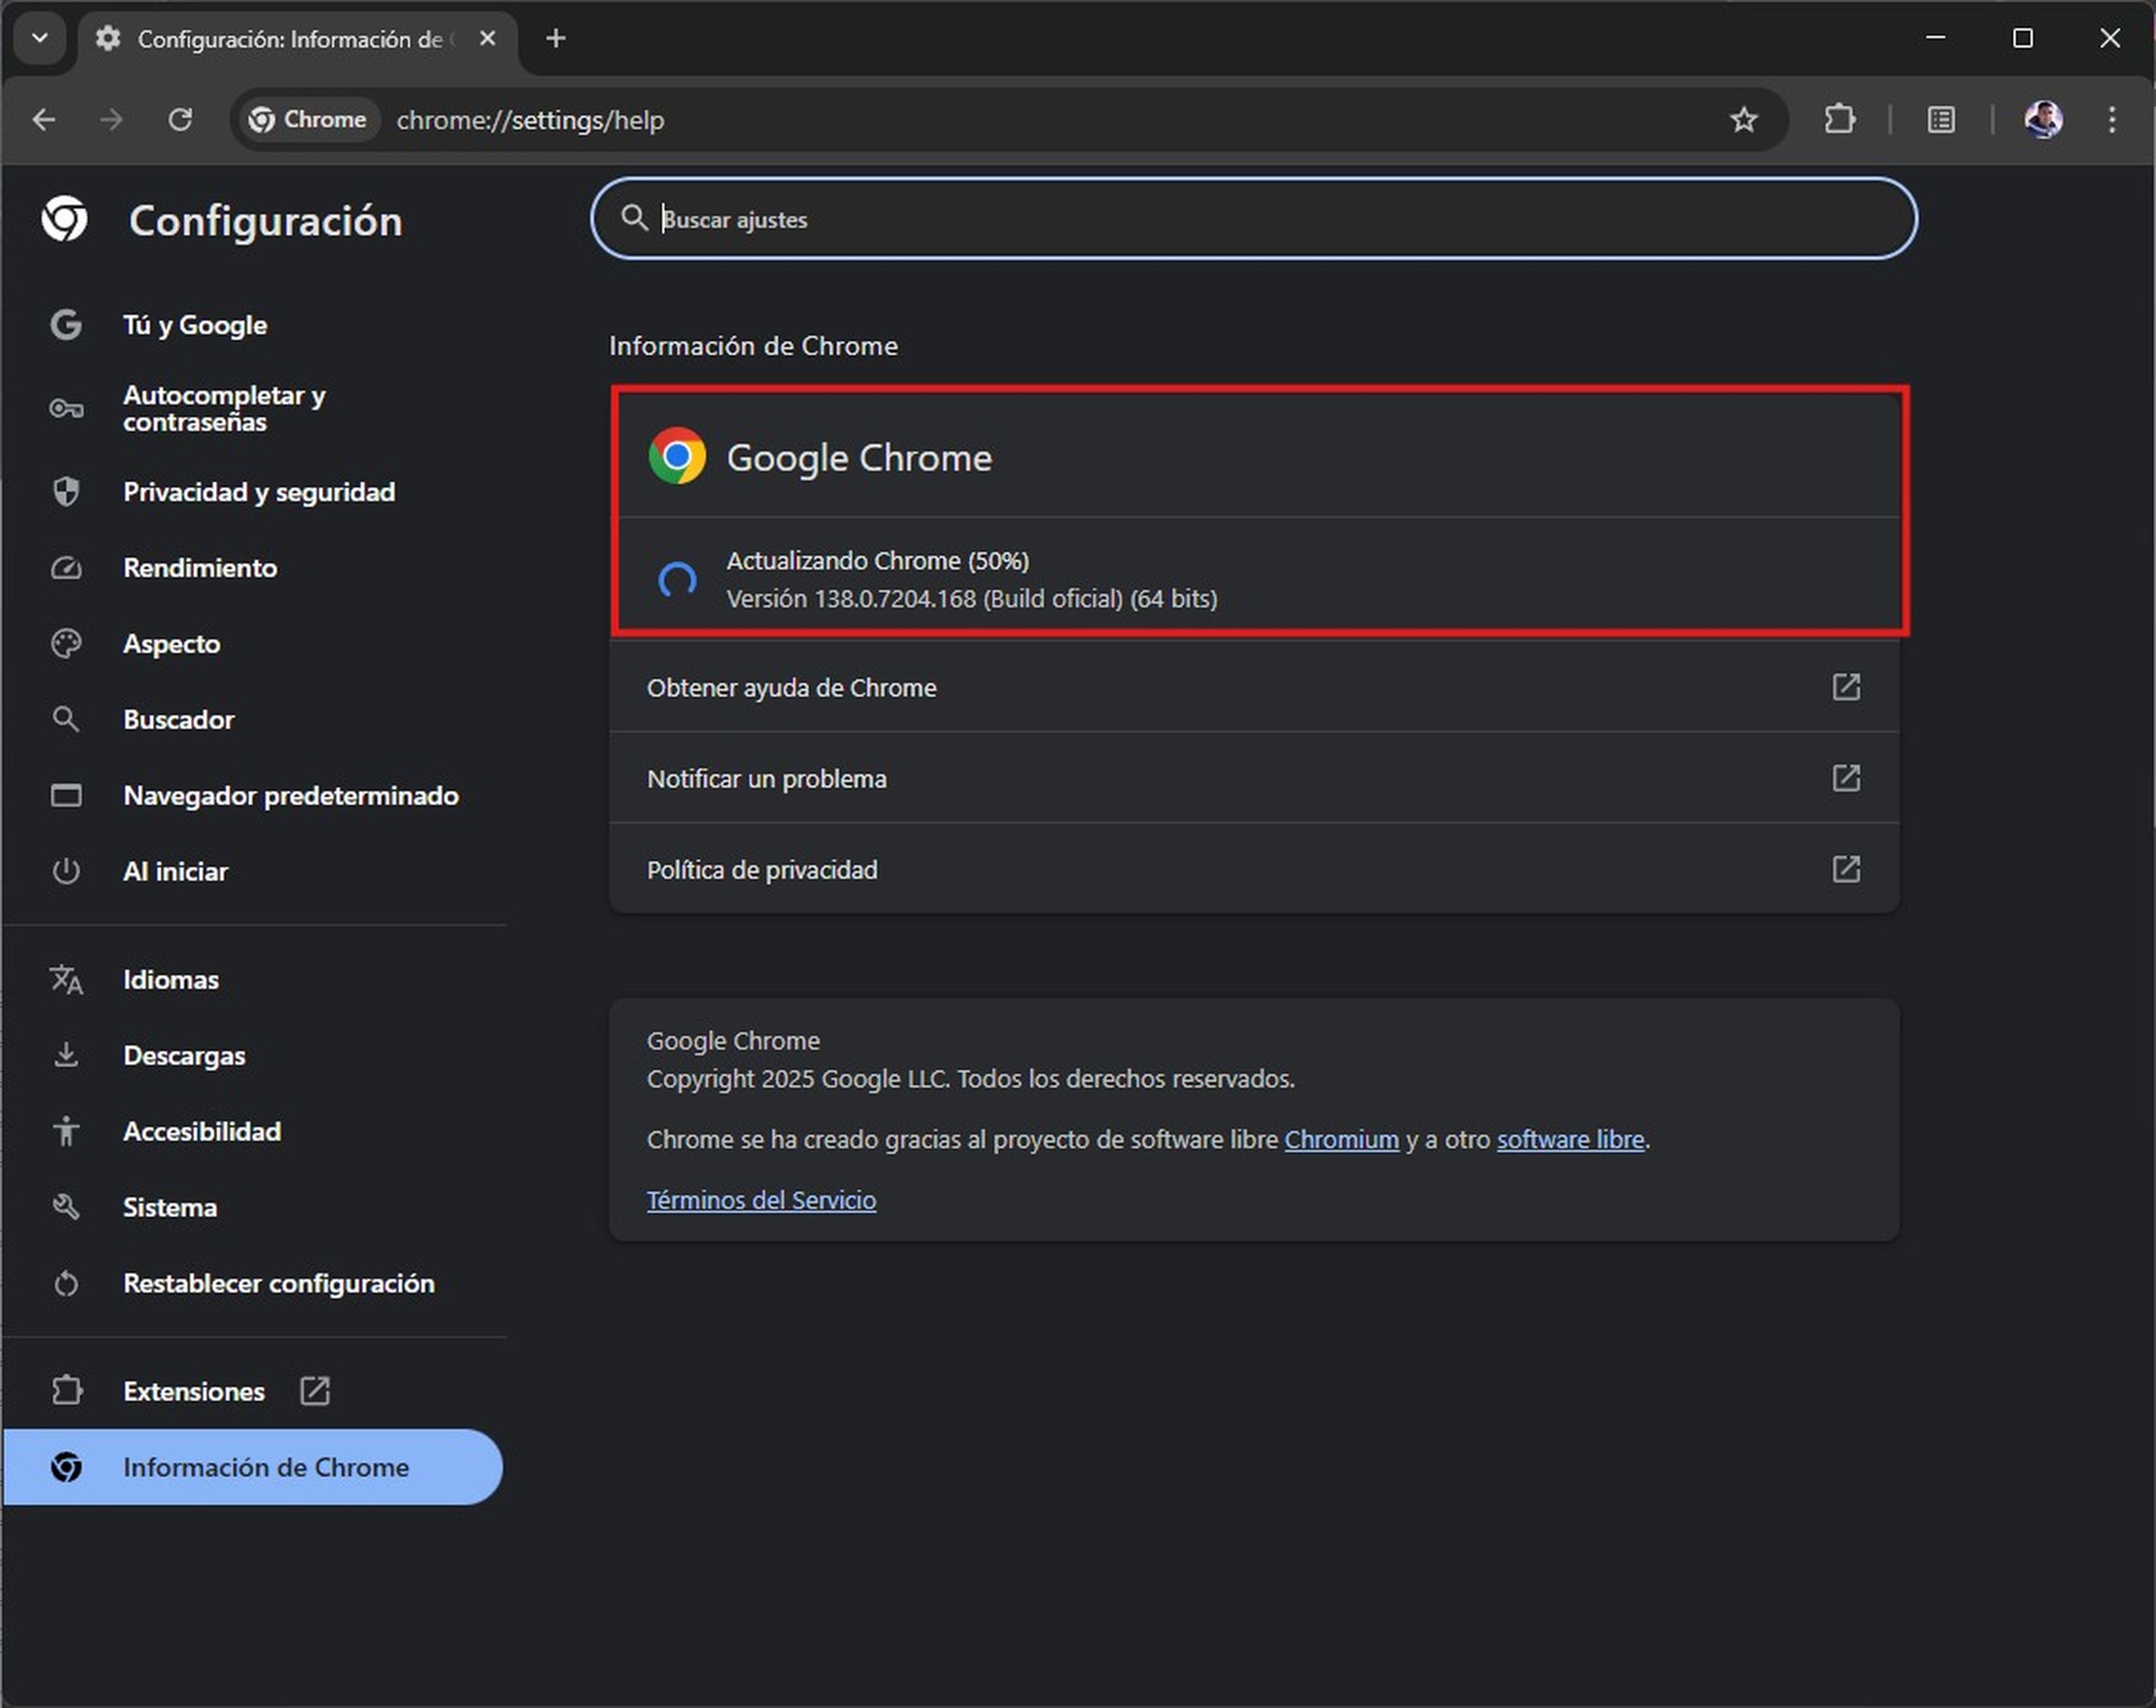Viewport: 2156px width, 1708px height.
Task: Click the browser back arrow
Action: pos(44,120)
